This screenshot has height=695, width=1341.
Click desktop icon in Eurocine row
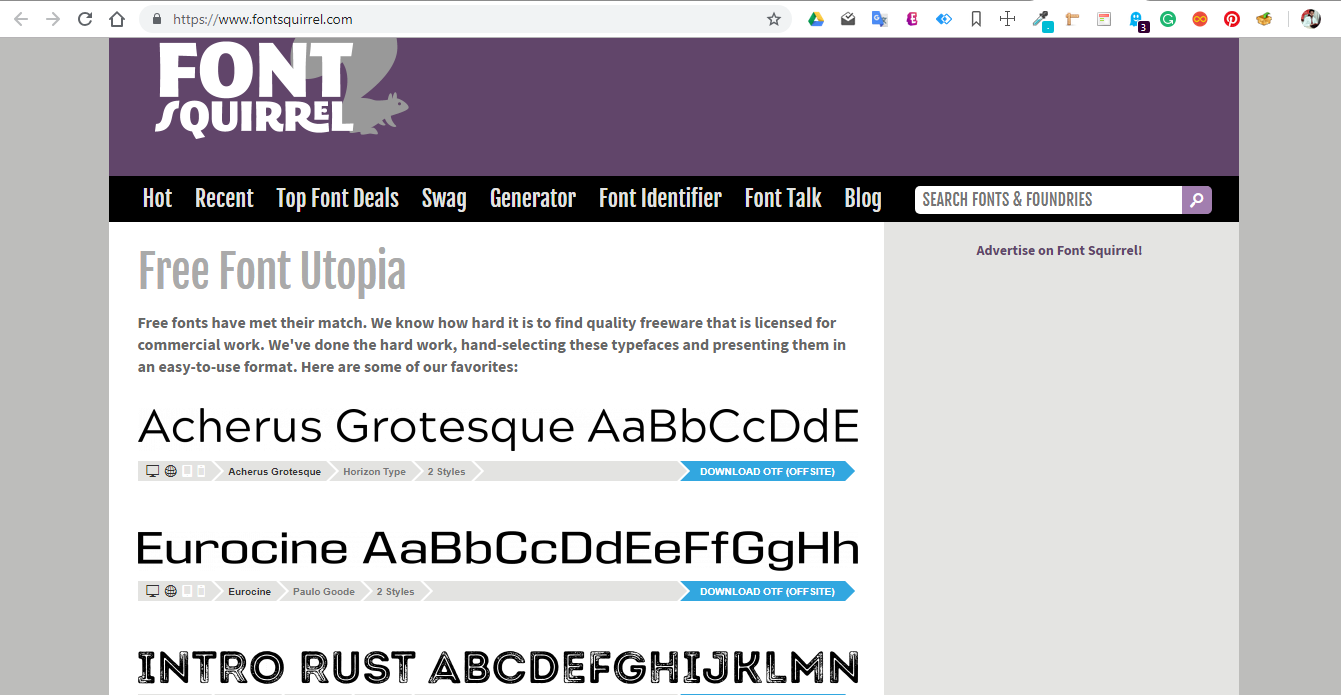153,591
